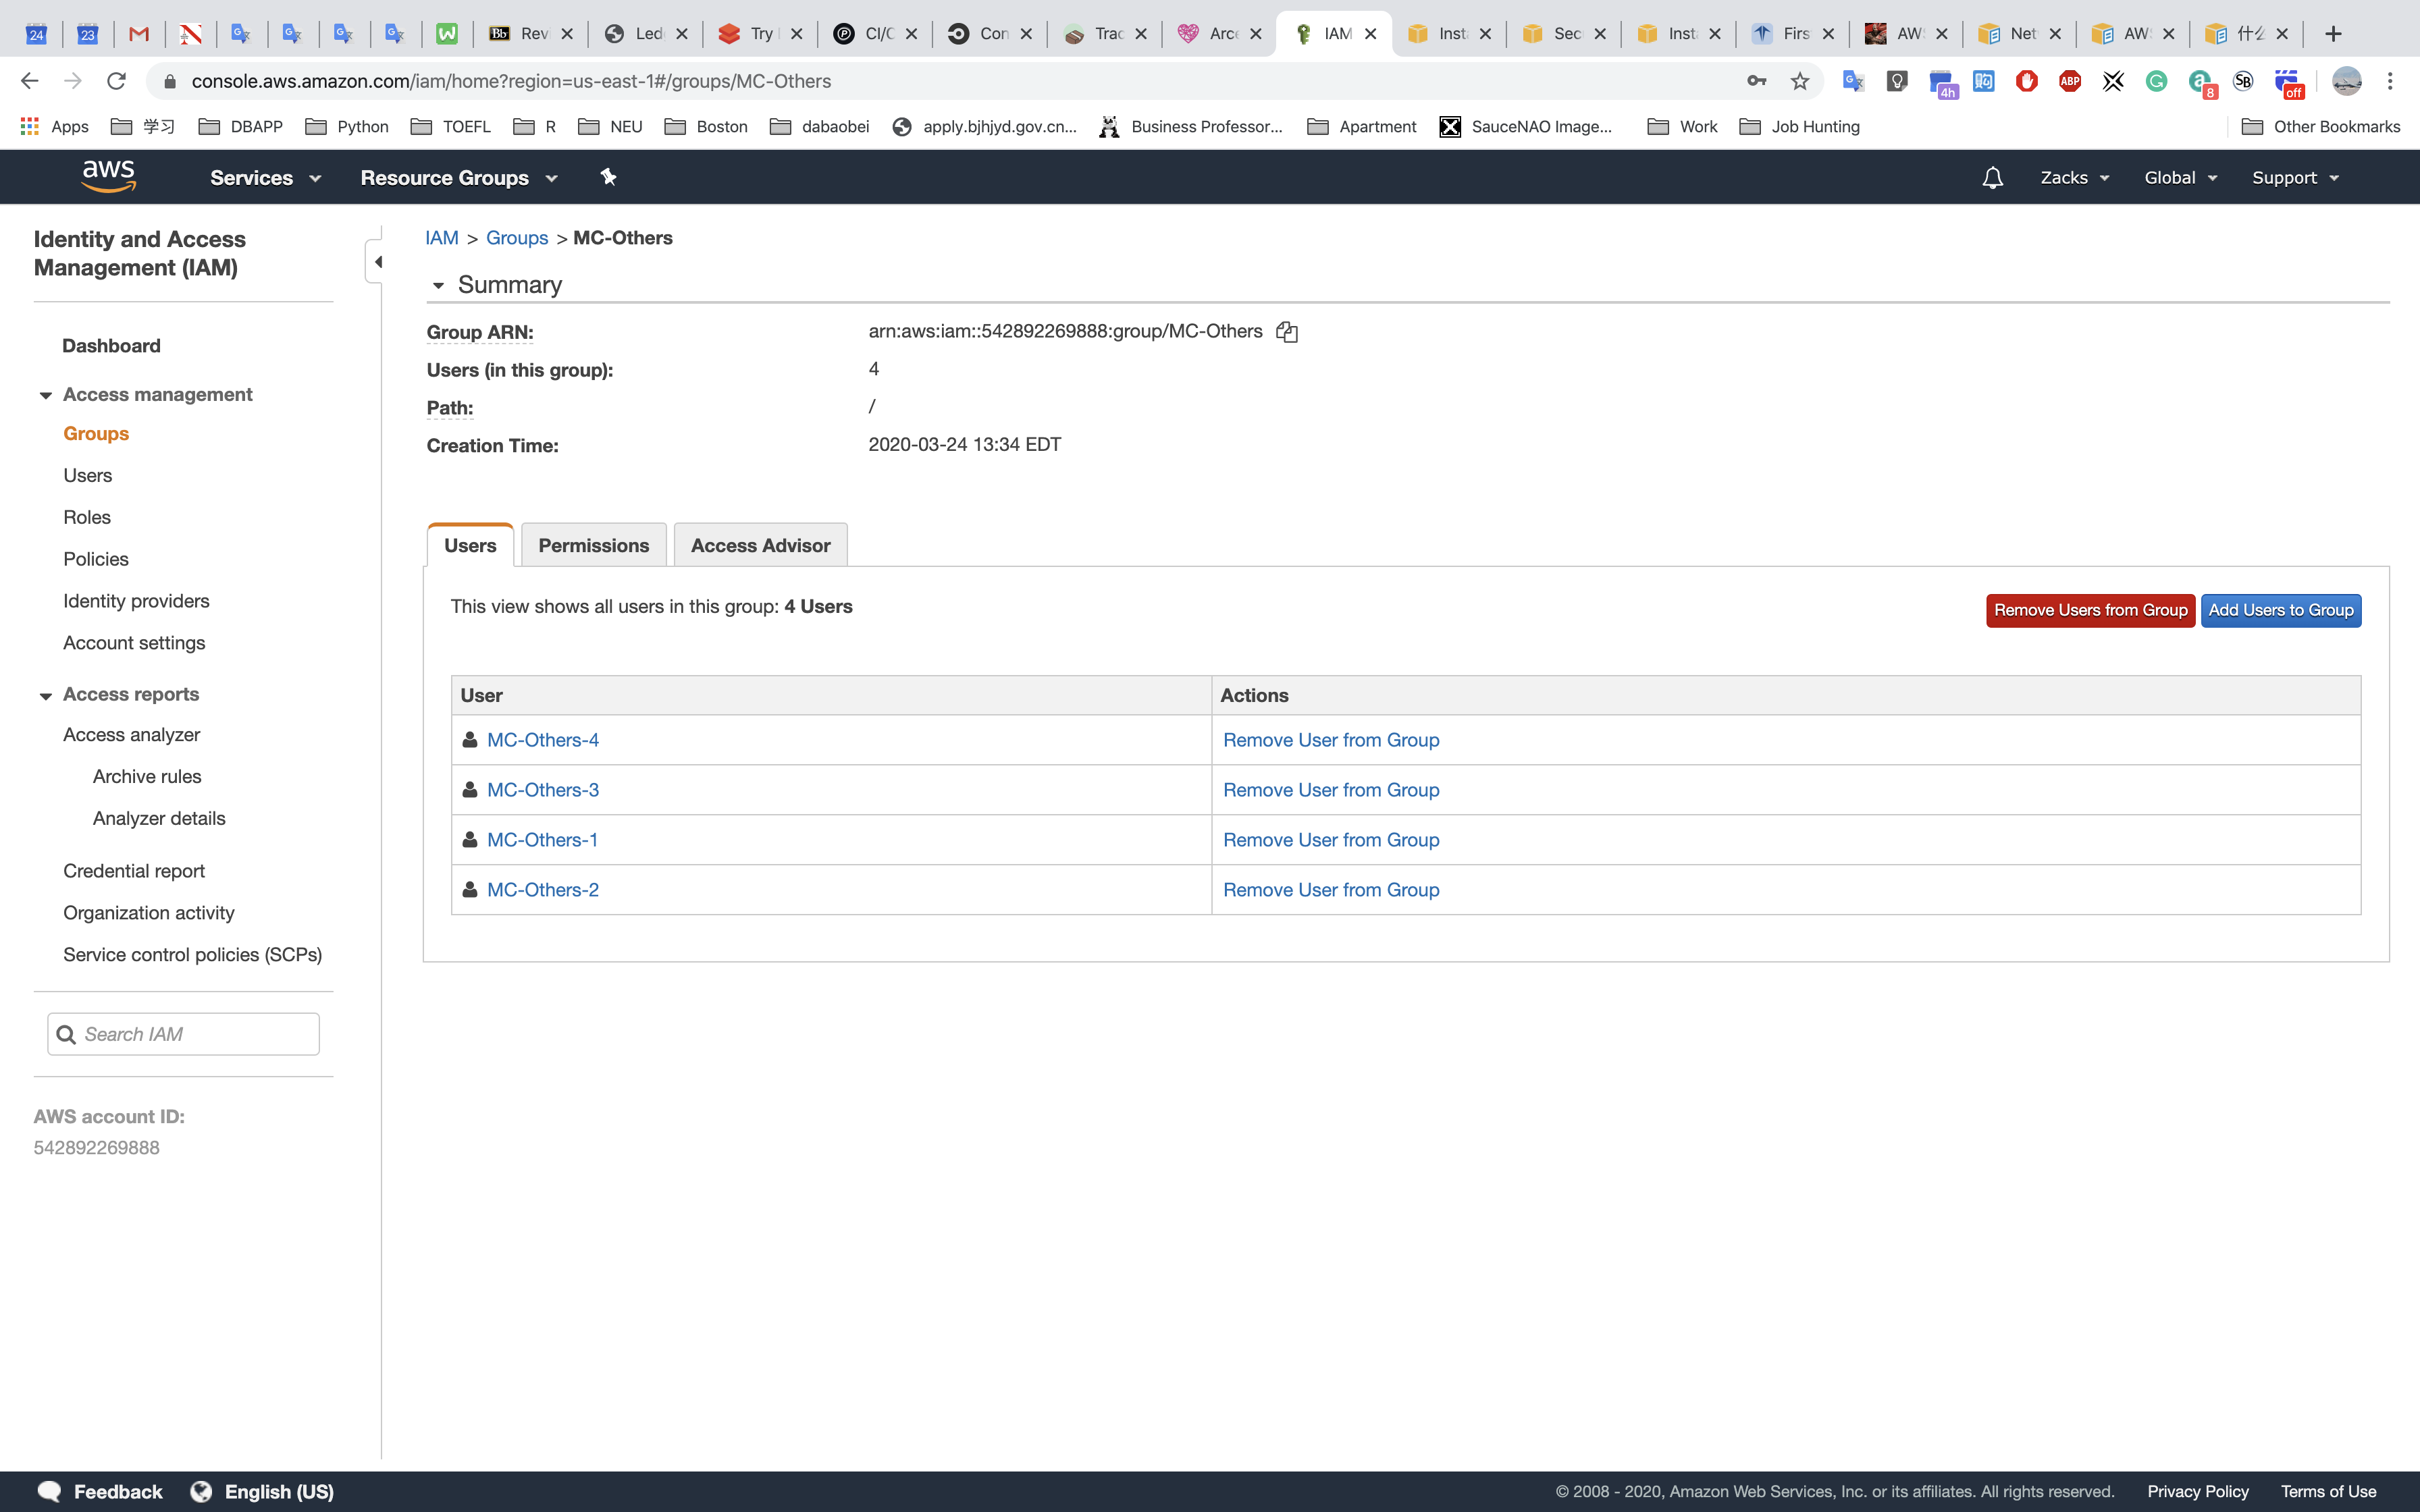The image size is (2420, 1512).
Task: Expand the Resource Groups dropdown
Action: 458,178
